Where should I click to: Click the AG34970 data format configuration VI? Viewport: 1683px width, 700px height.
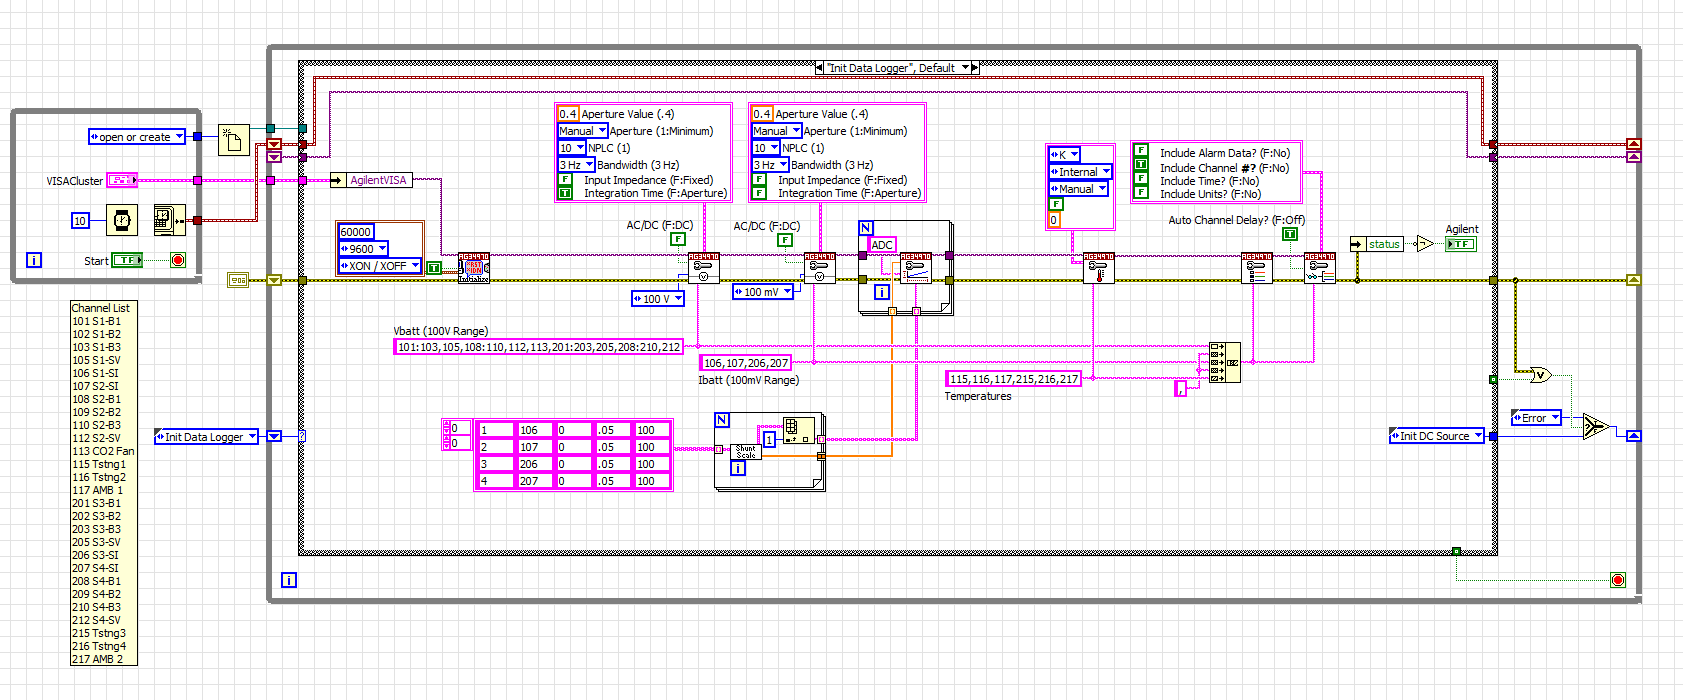(1320, 268)
